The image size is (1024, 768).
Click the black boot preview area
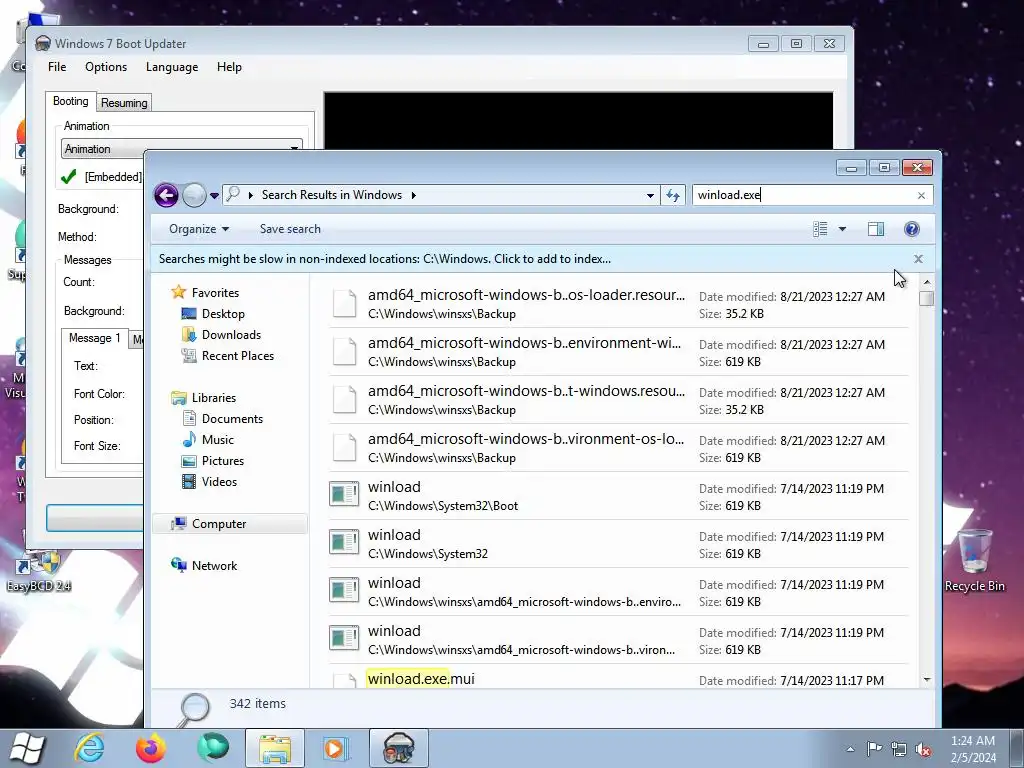point(578,121)
